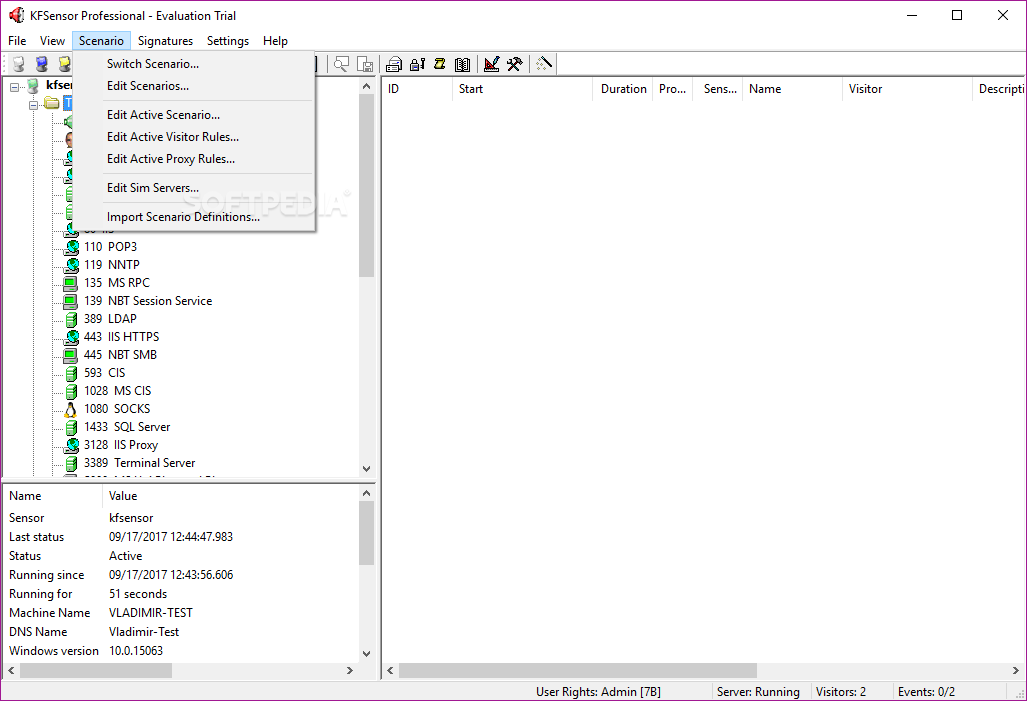Click User Rights: Admin status entry
1027x701 pixels.
tap(598, 692)
